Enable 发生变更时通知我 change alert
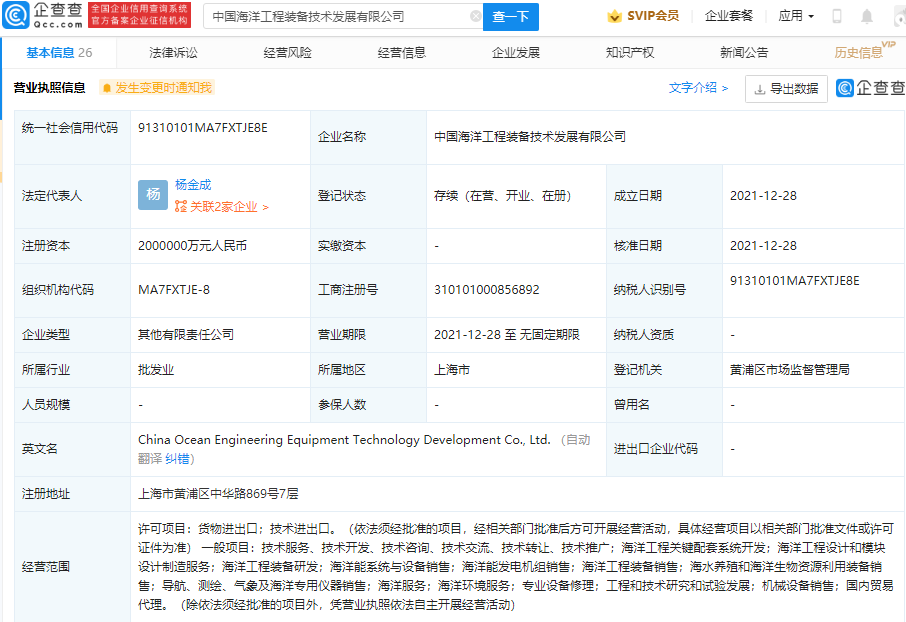Viewport: 906px width, 622px height. [156, 88]
